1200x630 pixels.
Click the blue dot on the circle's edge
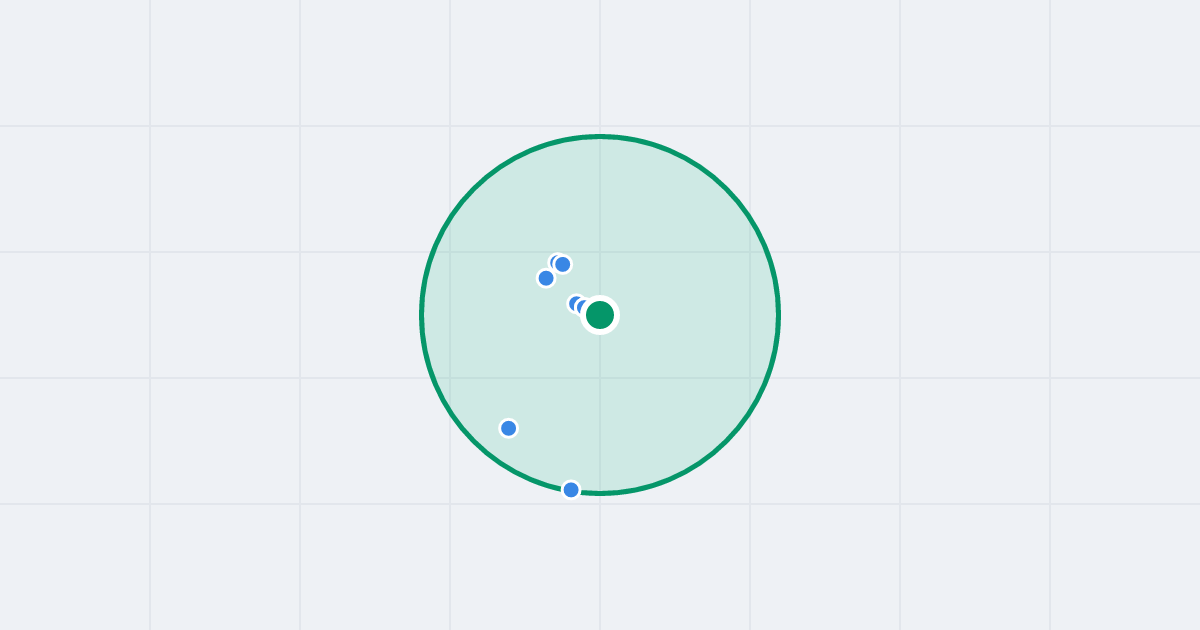pos(571,489)
